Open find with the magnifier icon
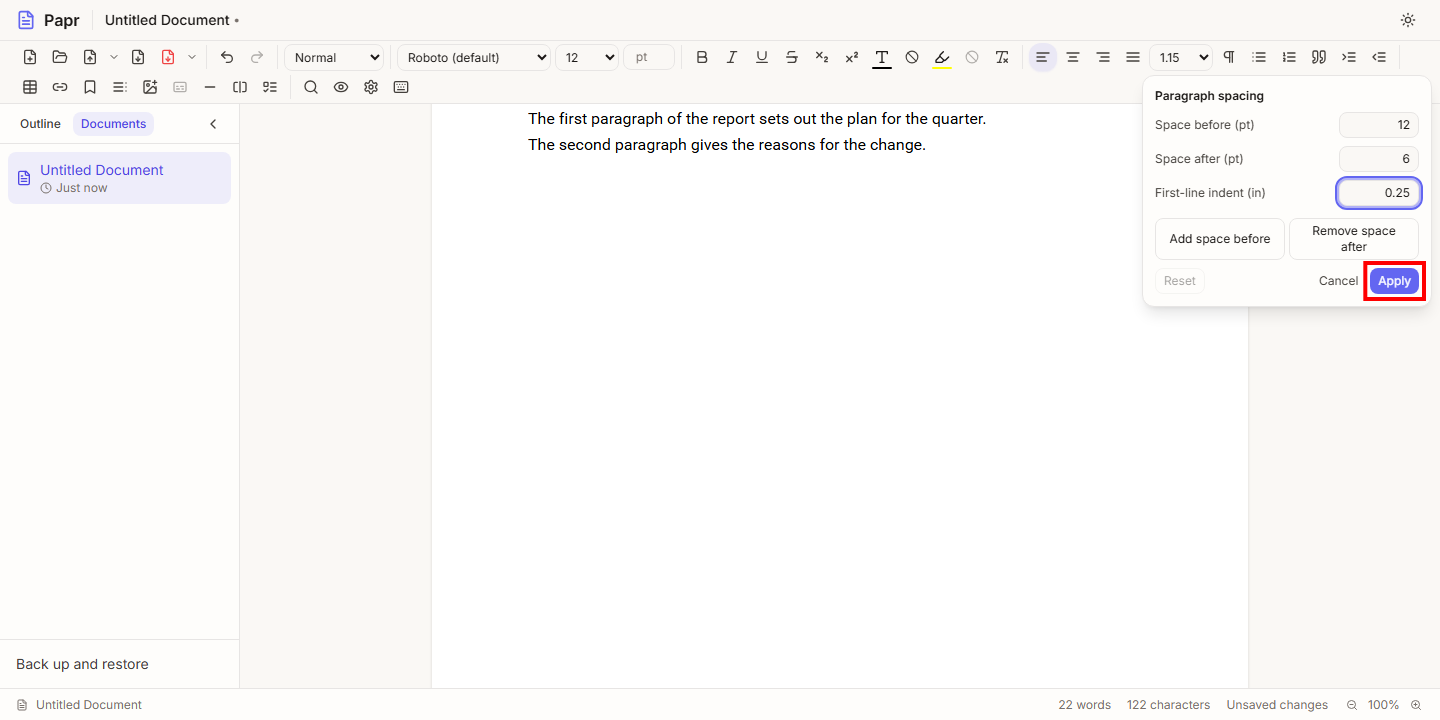Viewport: 1440px width, 720px height. point(311,87)
